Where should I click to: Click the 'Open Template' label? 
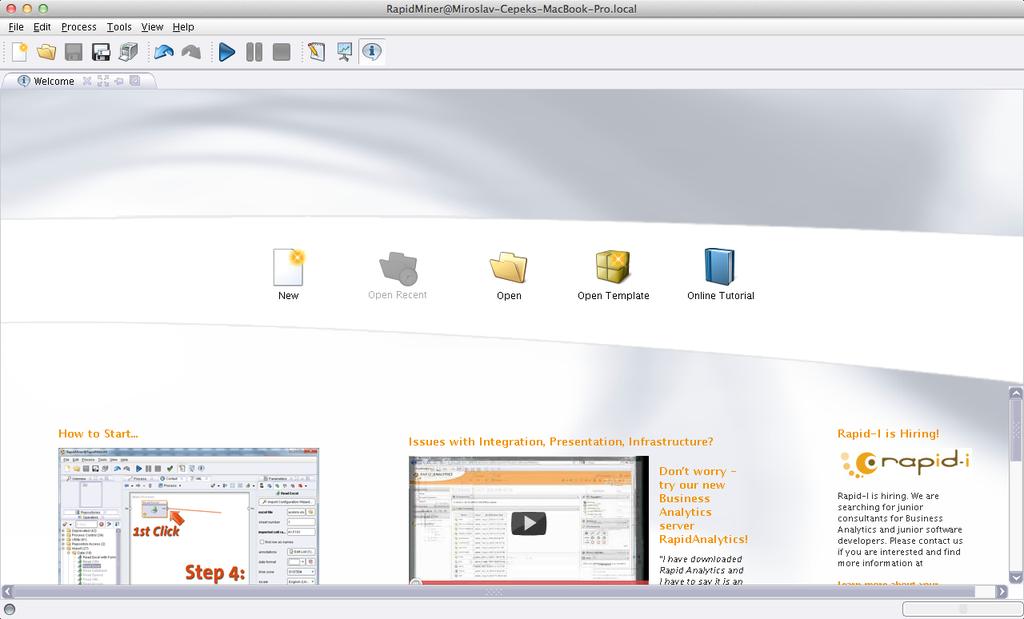coord(613,295)
